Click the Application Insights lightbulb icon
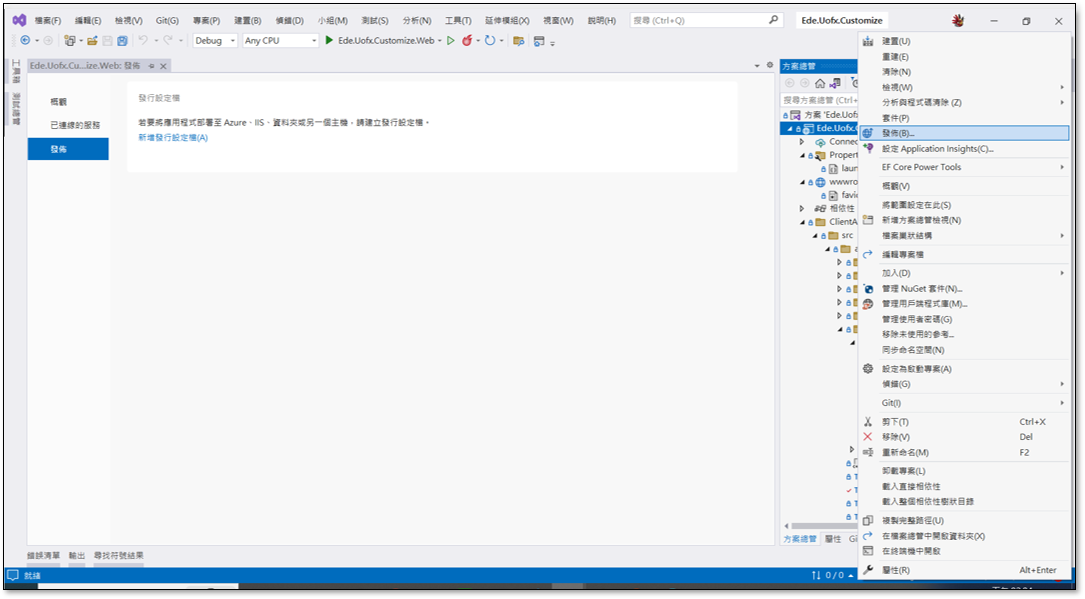This screenshot has width=1085, height=599. click(x=868, y=148)
